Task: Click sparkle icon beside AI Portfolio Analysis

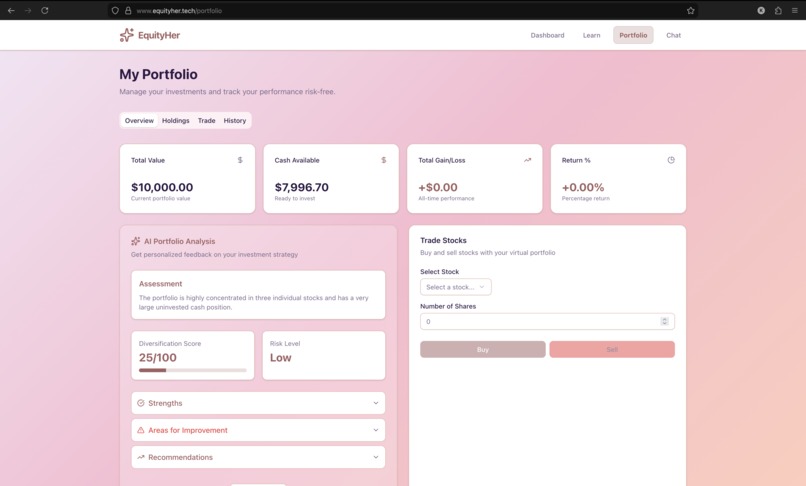Action: 136,241
